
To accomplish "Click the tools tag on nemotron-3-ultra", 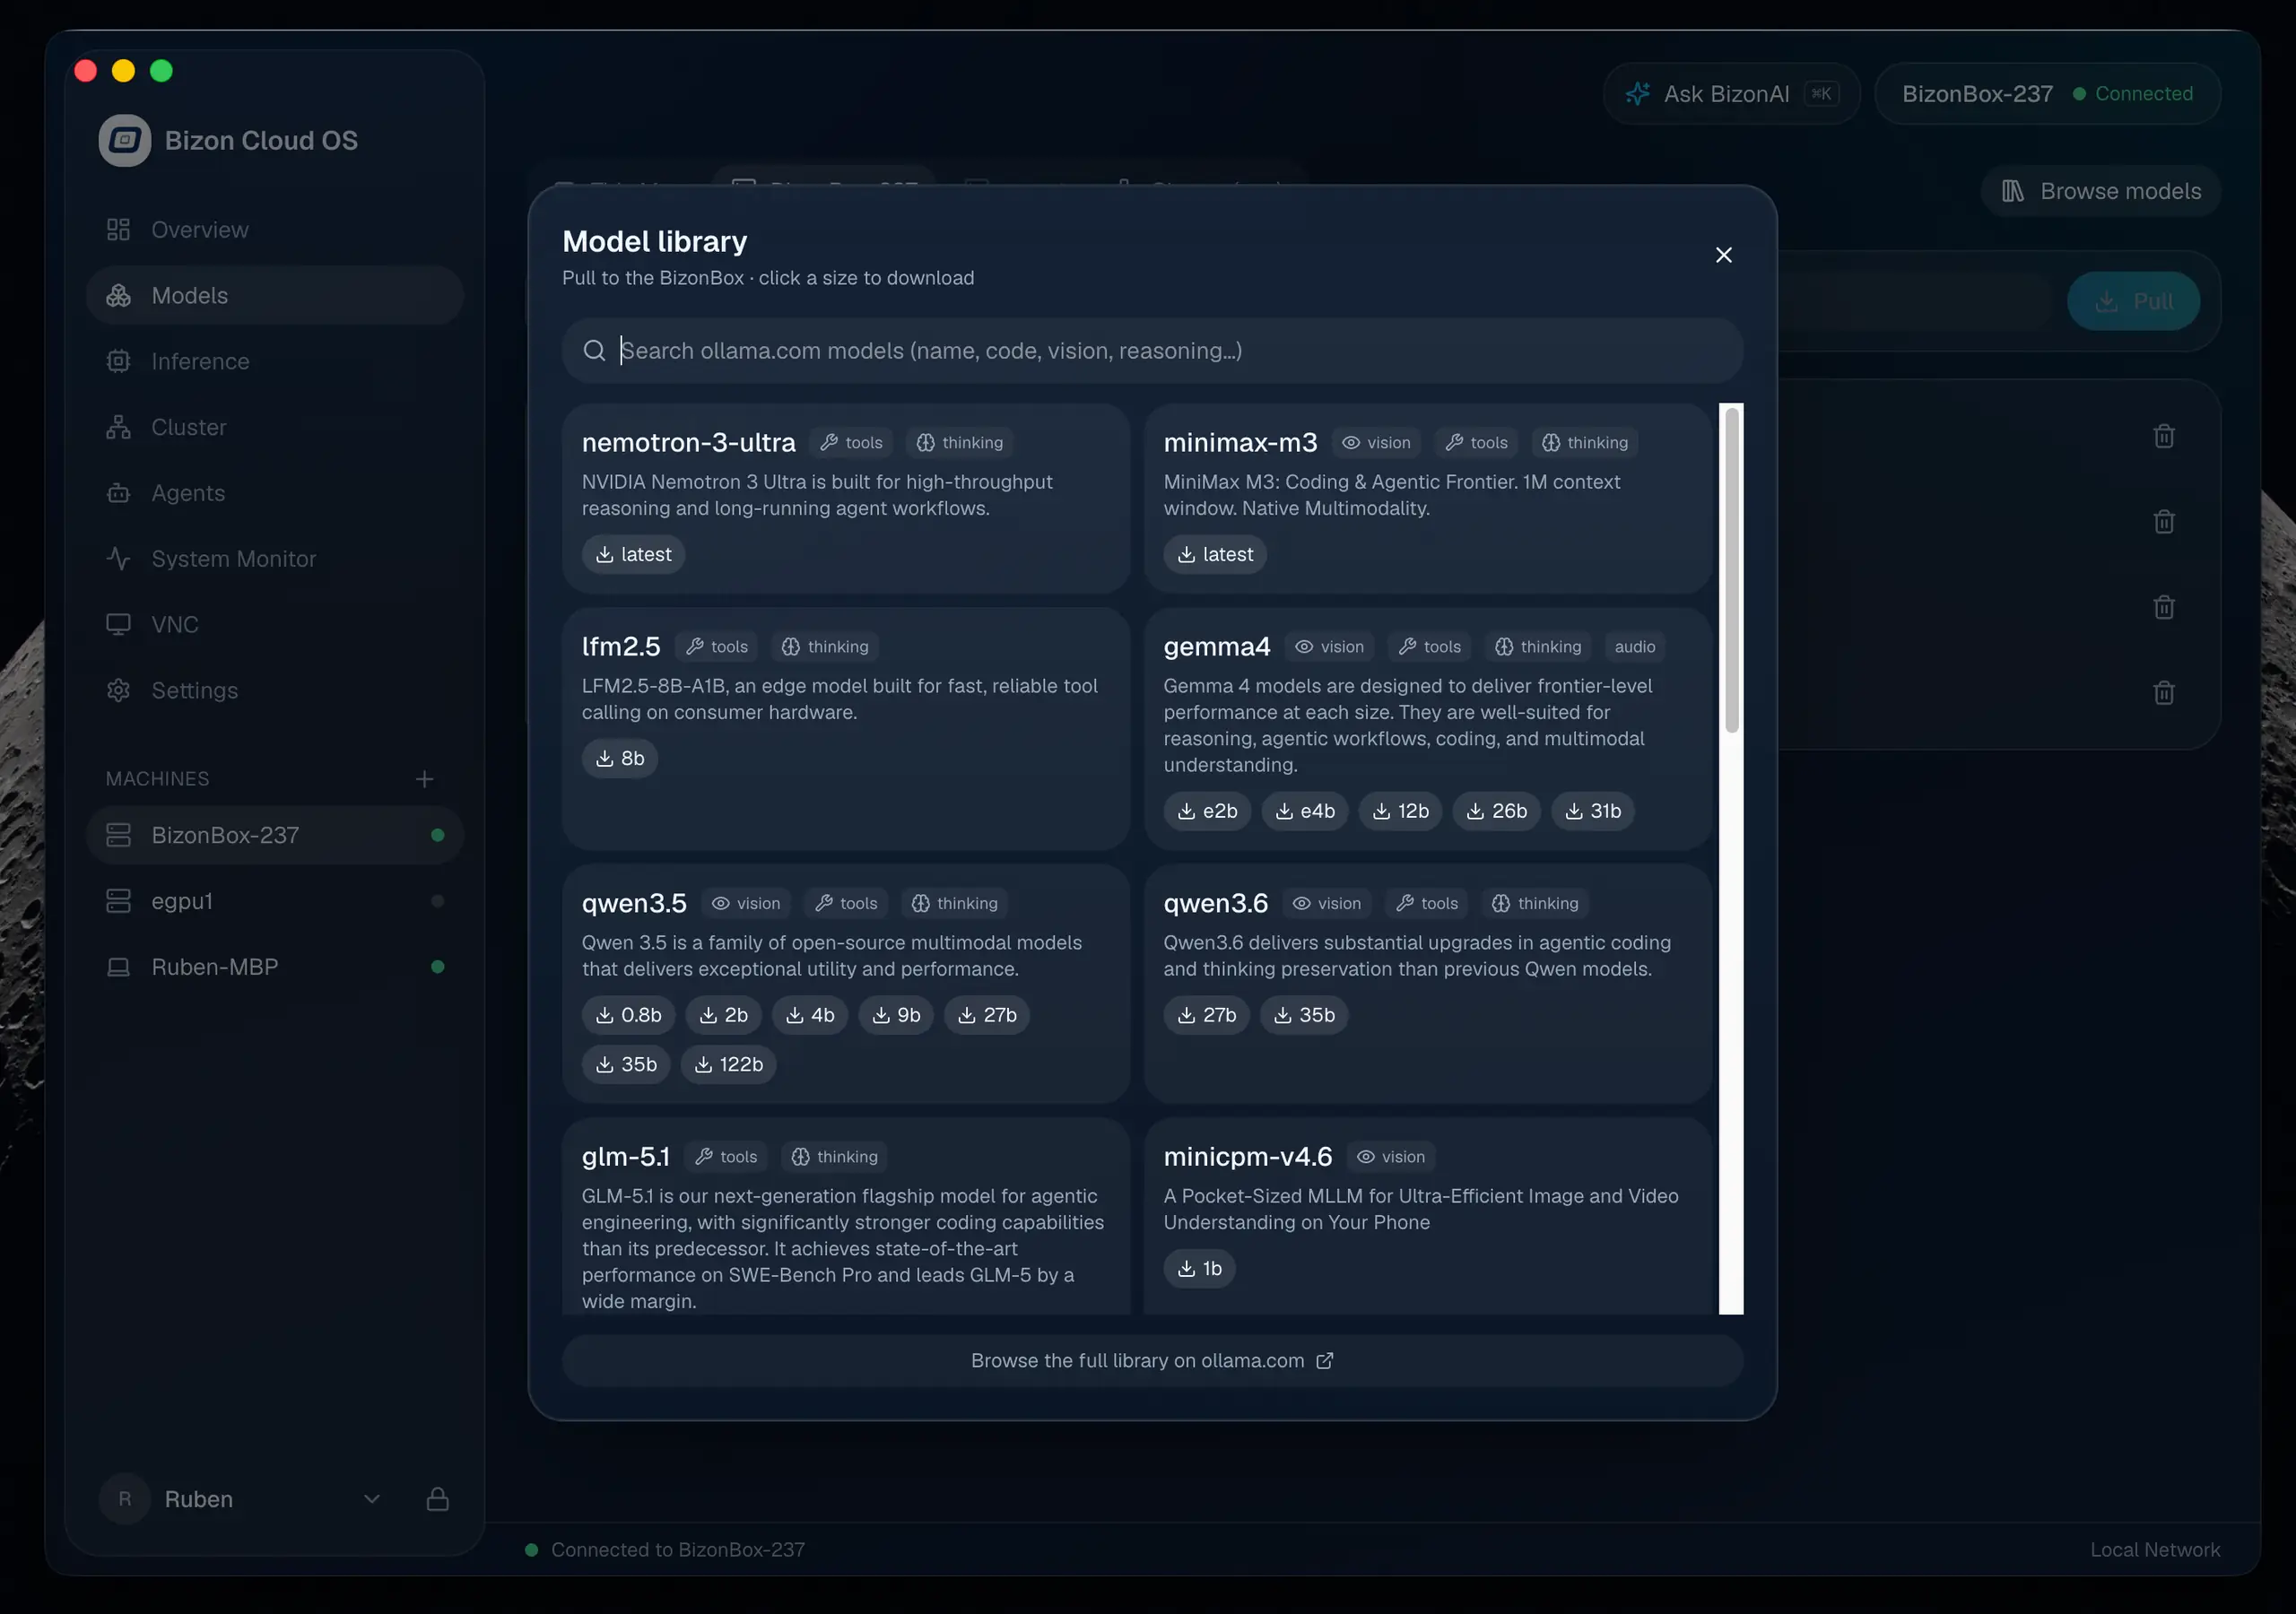I will [x=851, y=443].
